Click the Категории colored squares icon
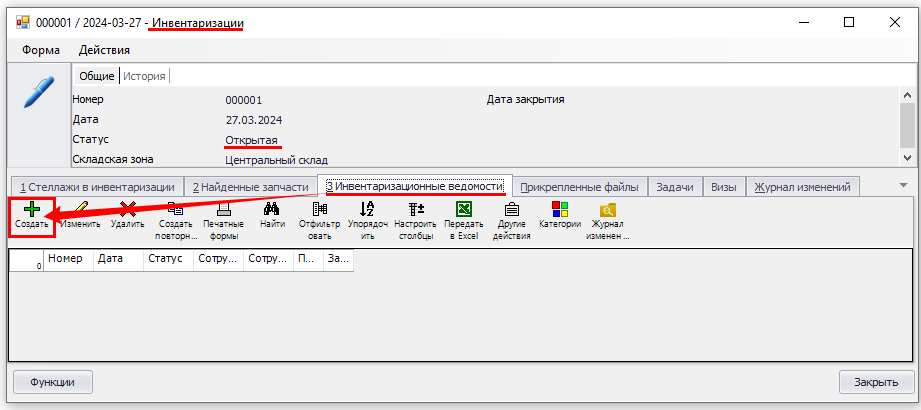 coord(559,210)
